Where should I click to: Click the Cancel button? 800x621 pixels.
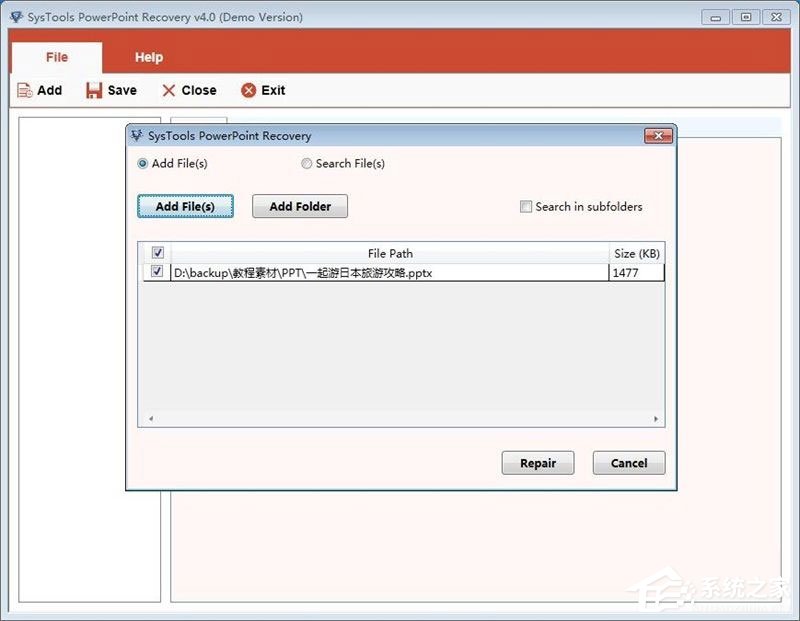pos(629,463)
